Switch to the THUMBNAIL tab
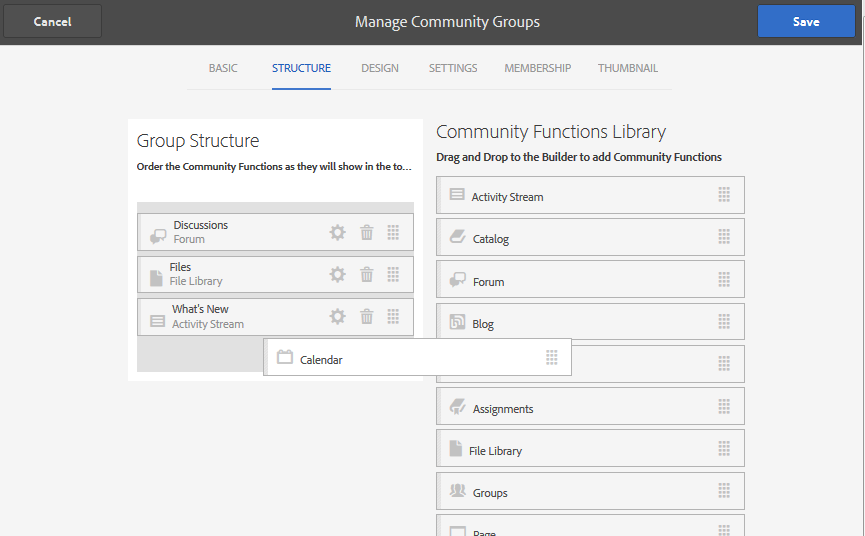The image size is (865, 536). coord(628,68)
